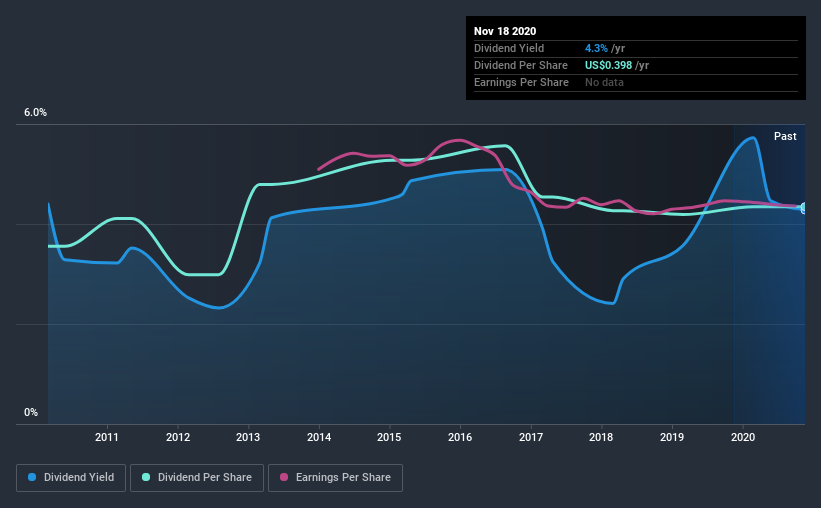Click the 'Dividend Yield' row label in tooltip
Viewport: 821px width, 508px height.
coord(509,48)
